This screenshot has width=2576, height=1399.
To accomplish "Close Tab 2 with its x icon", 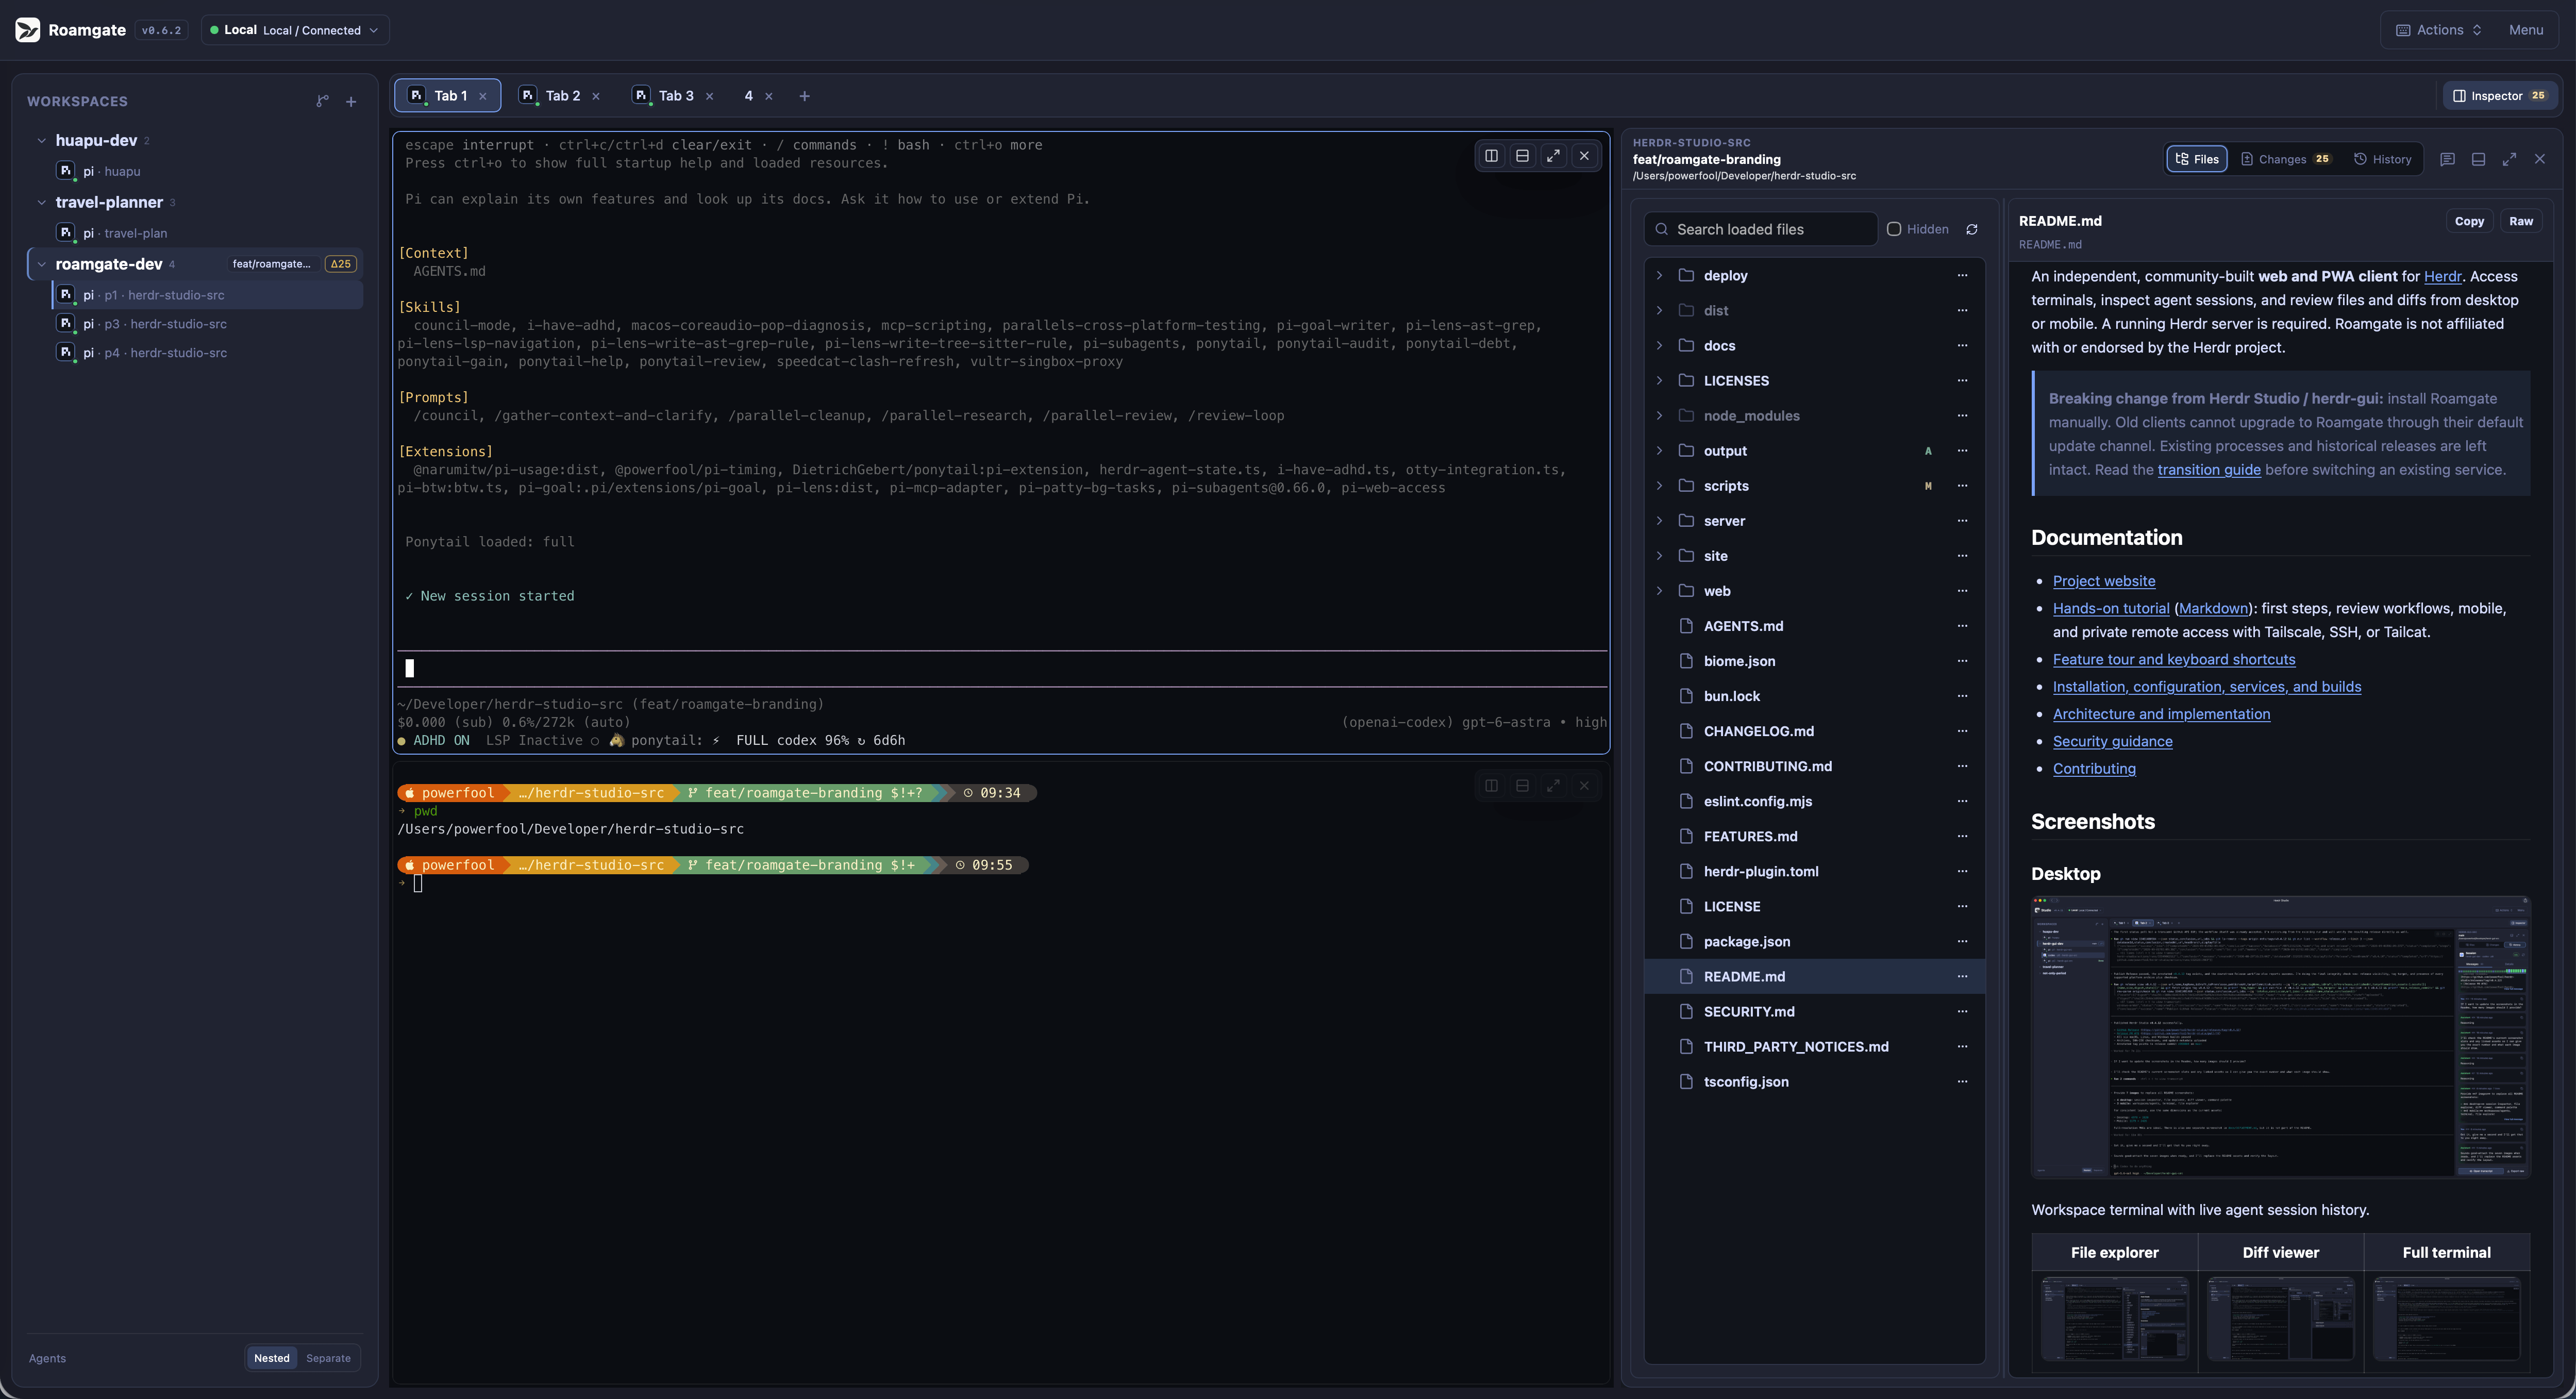I will click(x=596, y=96).
